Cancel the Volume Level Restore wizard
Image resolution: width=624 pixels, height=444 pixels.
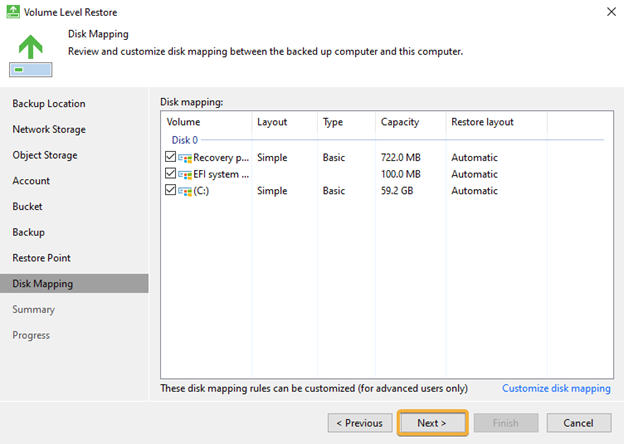(x=579, y=423)
